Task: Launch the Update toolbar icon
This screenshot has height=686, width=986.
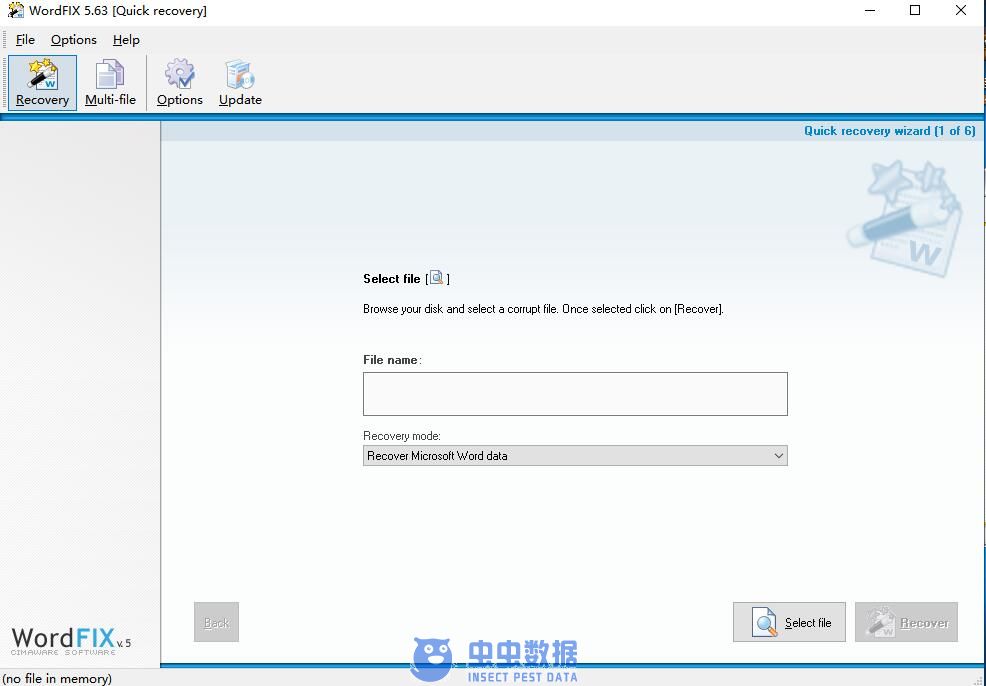Action: click(x=240, y=82)
